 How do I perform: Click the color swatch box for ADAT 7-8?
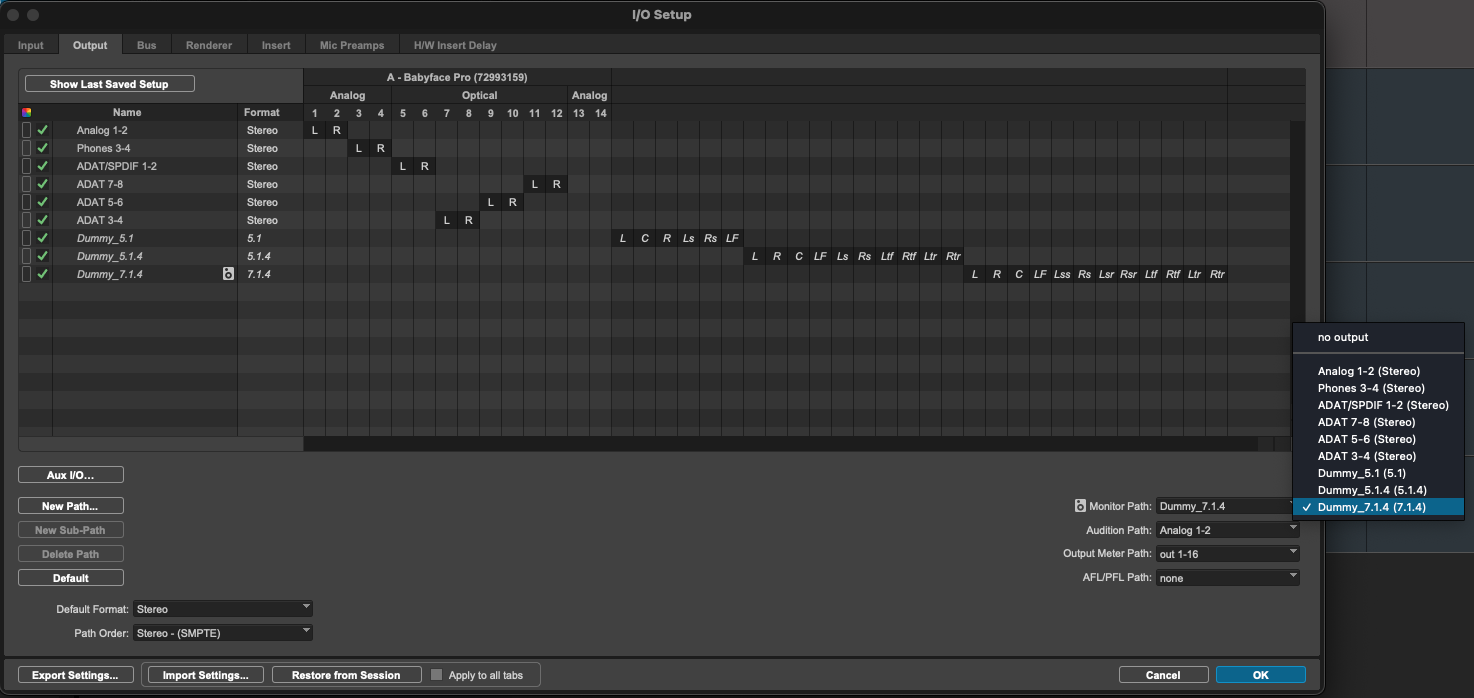coord(26,184)
